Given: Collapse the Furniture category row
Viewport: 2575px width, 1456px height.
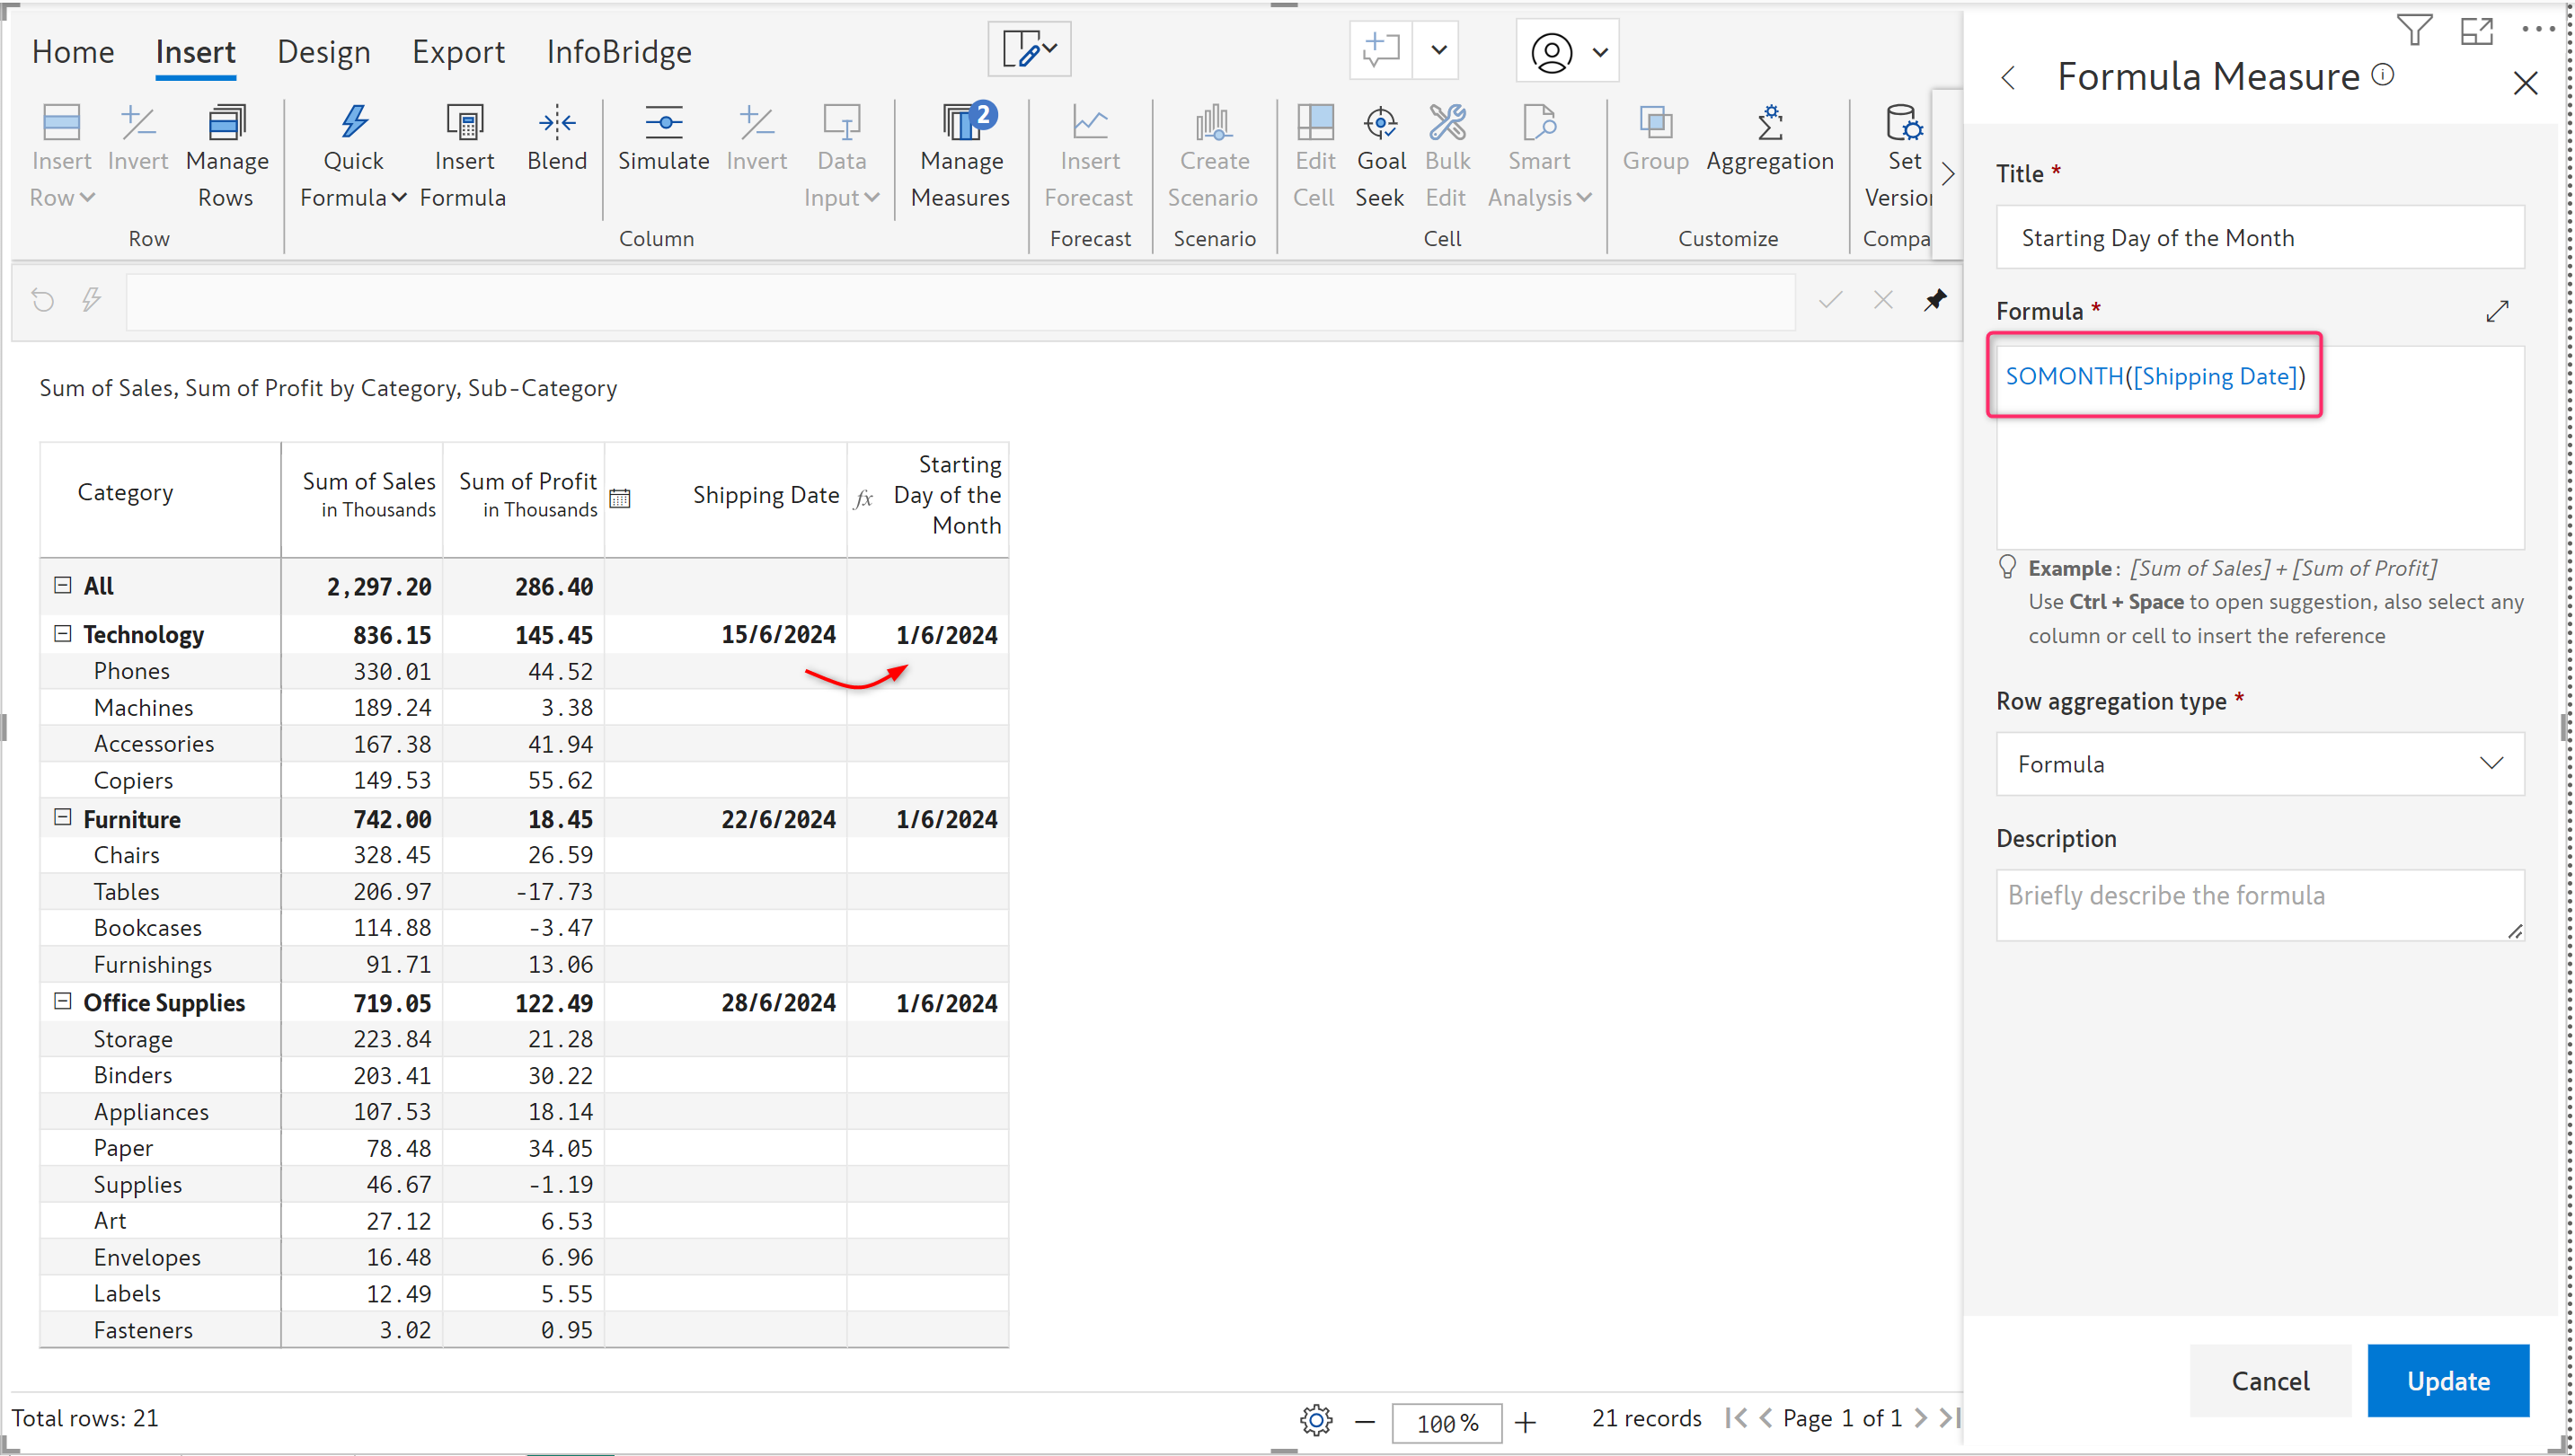Looking at the screenshot, I should click(x=63, y=818).
